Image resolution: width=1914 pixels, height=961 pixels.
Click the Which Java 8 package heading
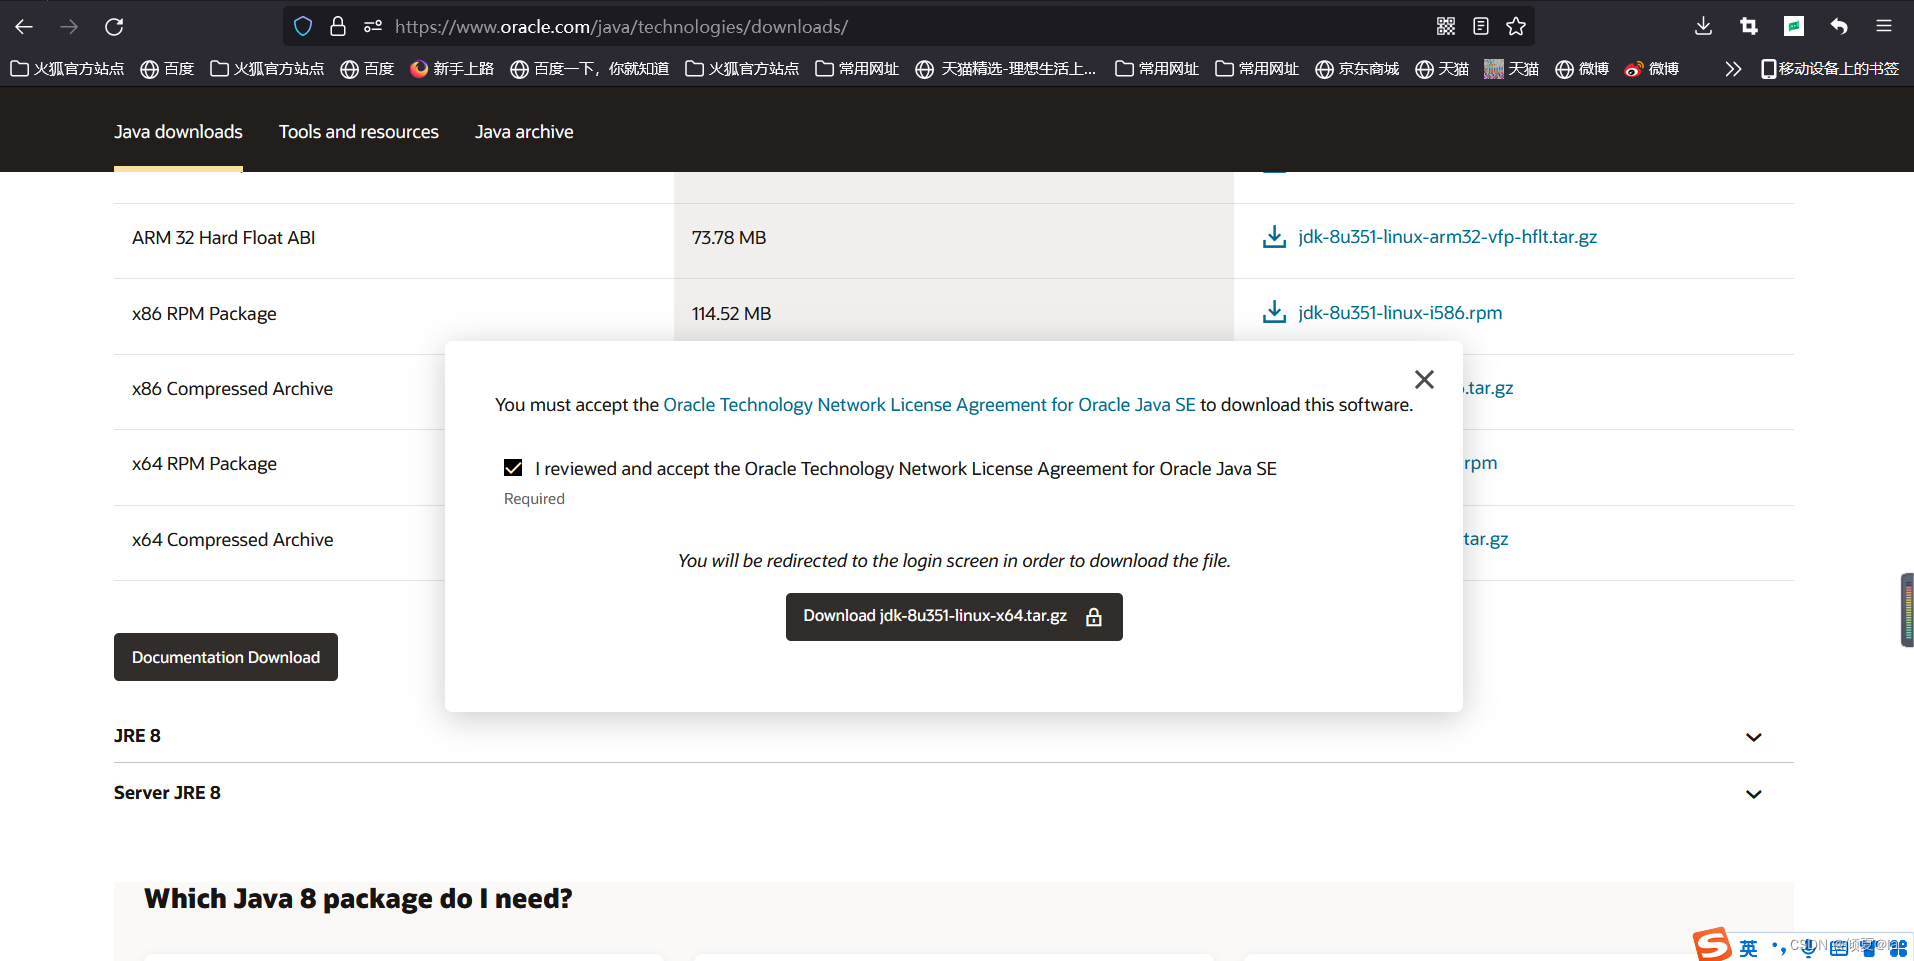click(x=358, y=899)
